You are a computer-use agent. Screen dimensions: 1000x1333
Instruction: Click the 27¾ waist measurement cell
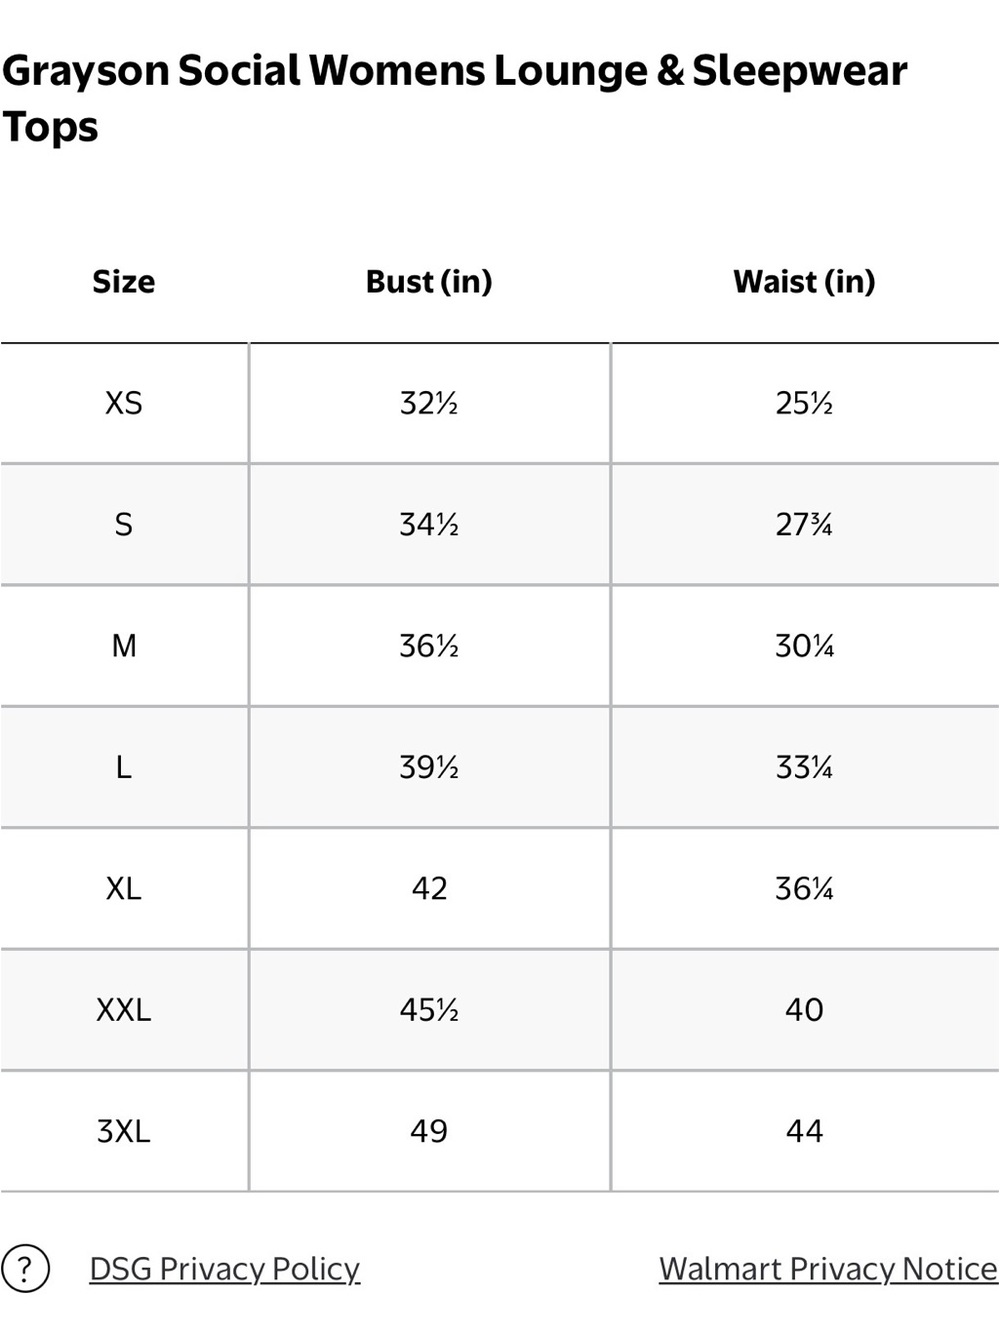(x=804, y=524)
